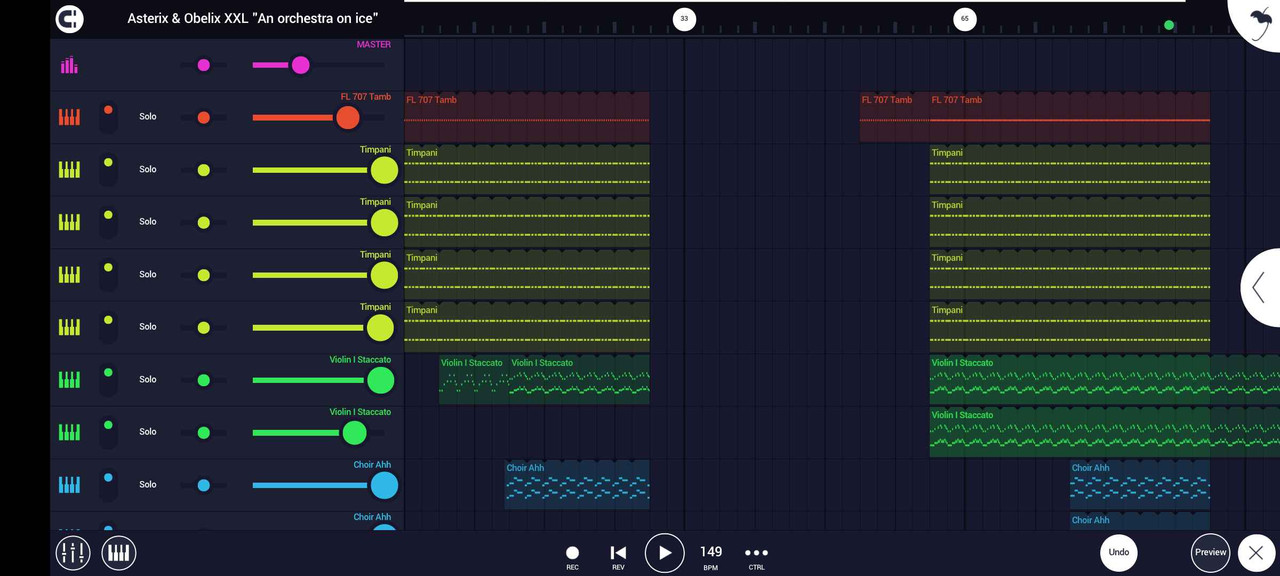Select the right clip on the topmost Timpani track
This screenshot has width=1280, height=576.
[1070, 169]
